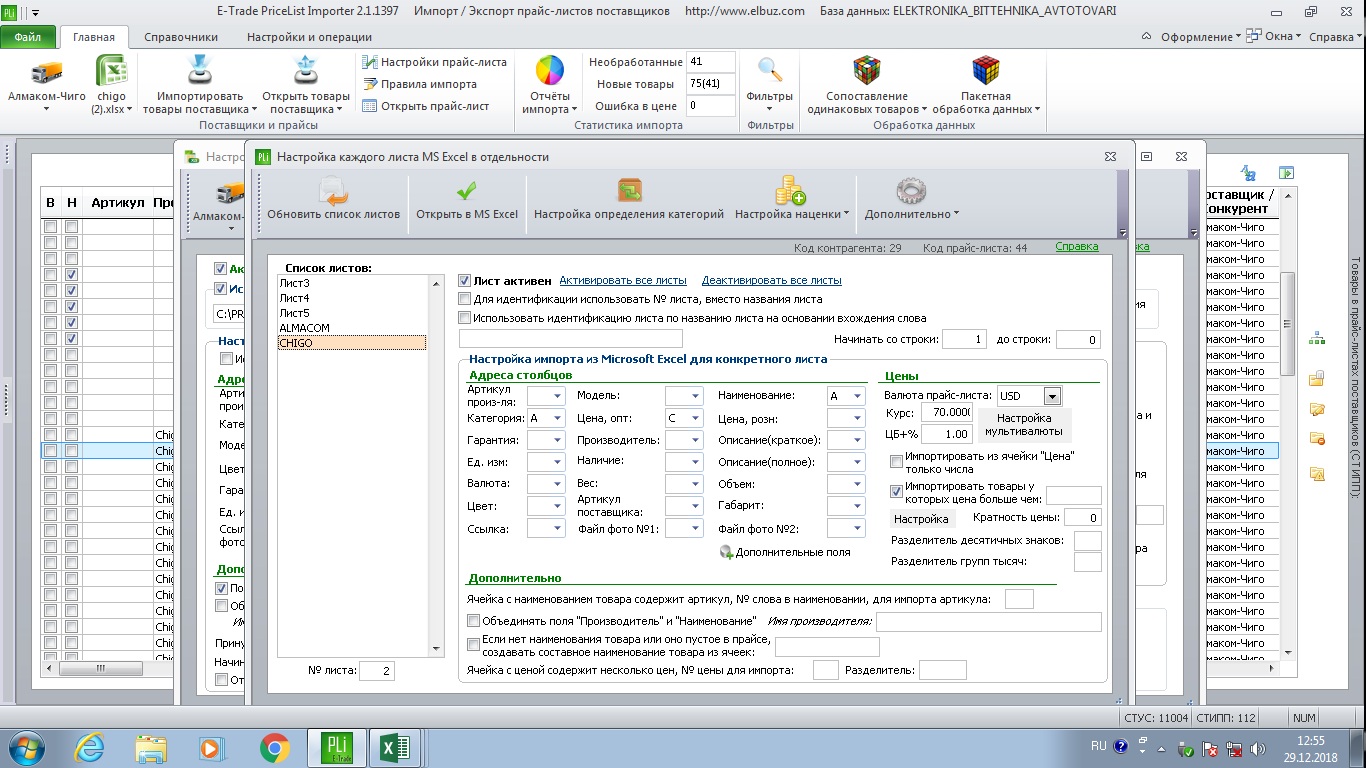1366x768 pixels.
Task: Open the Наименование column dropdown
Action: click(857, 396)
